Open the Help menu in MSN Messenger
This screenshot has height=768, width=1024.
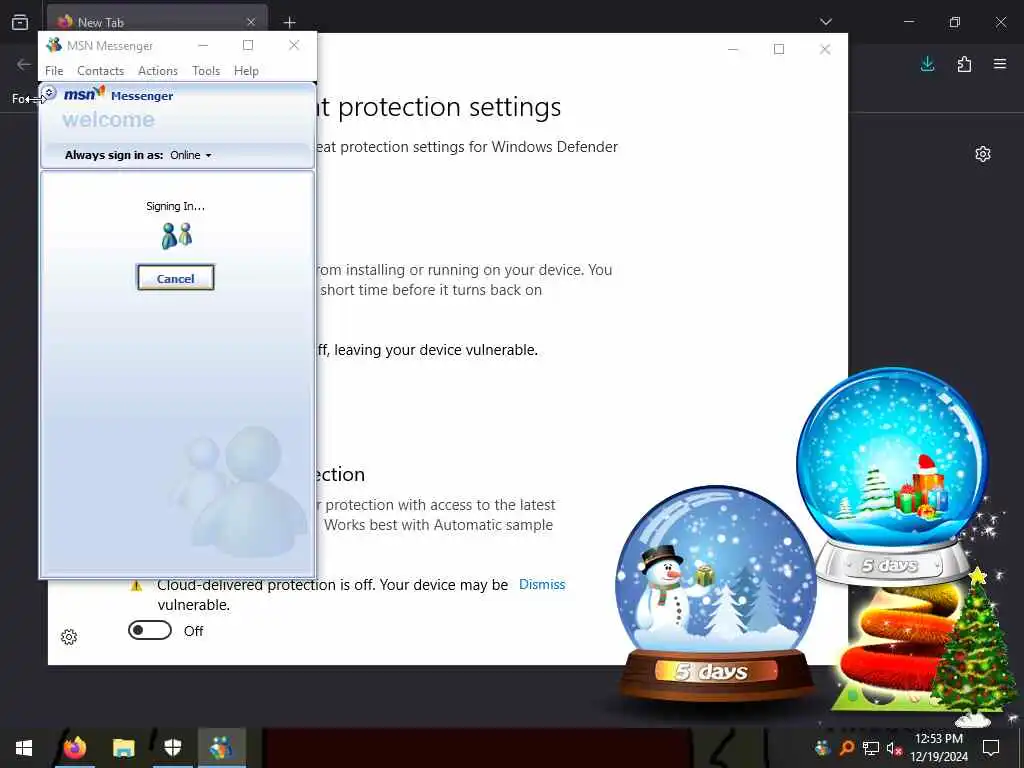tap(246, 71)
